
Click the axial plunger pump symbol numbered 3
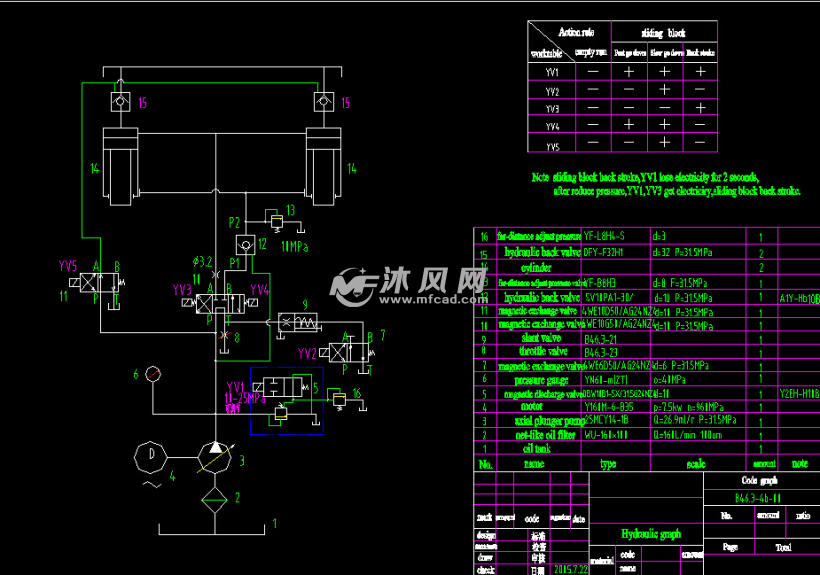coord(215,457)
